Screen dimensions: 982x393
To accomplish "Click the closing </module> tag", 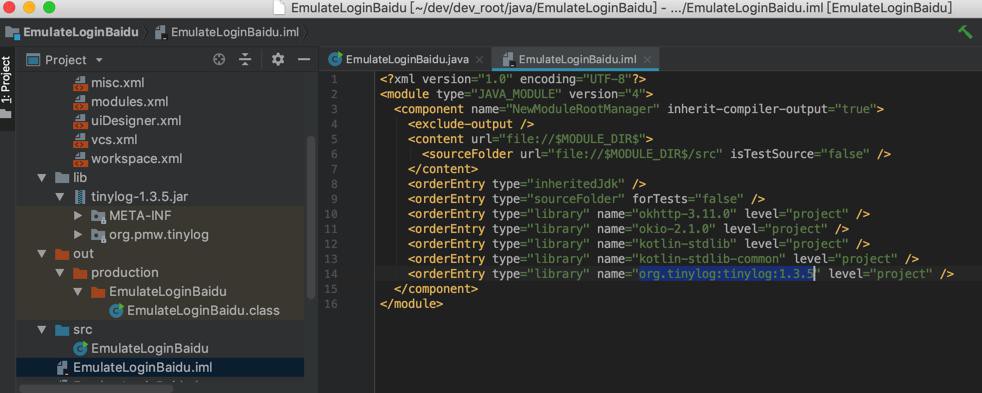I will coord(411,304).
